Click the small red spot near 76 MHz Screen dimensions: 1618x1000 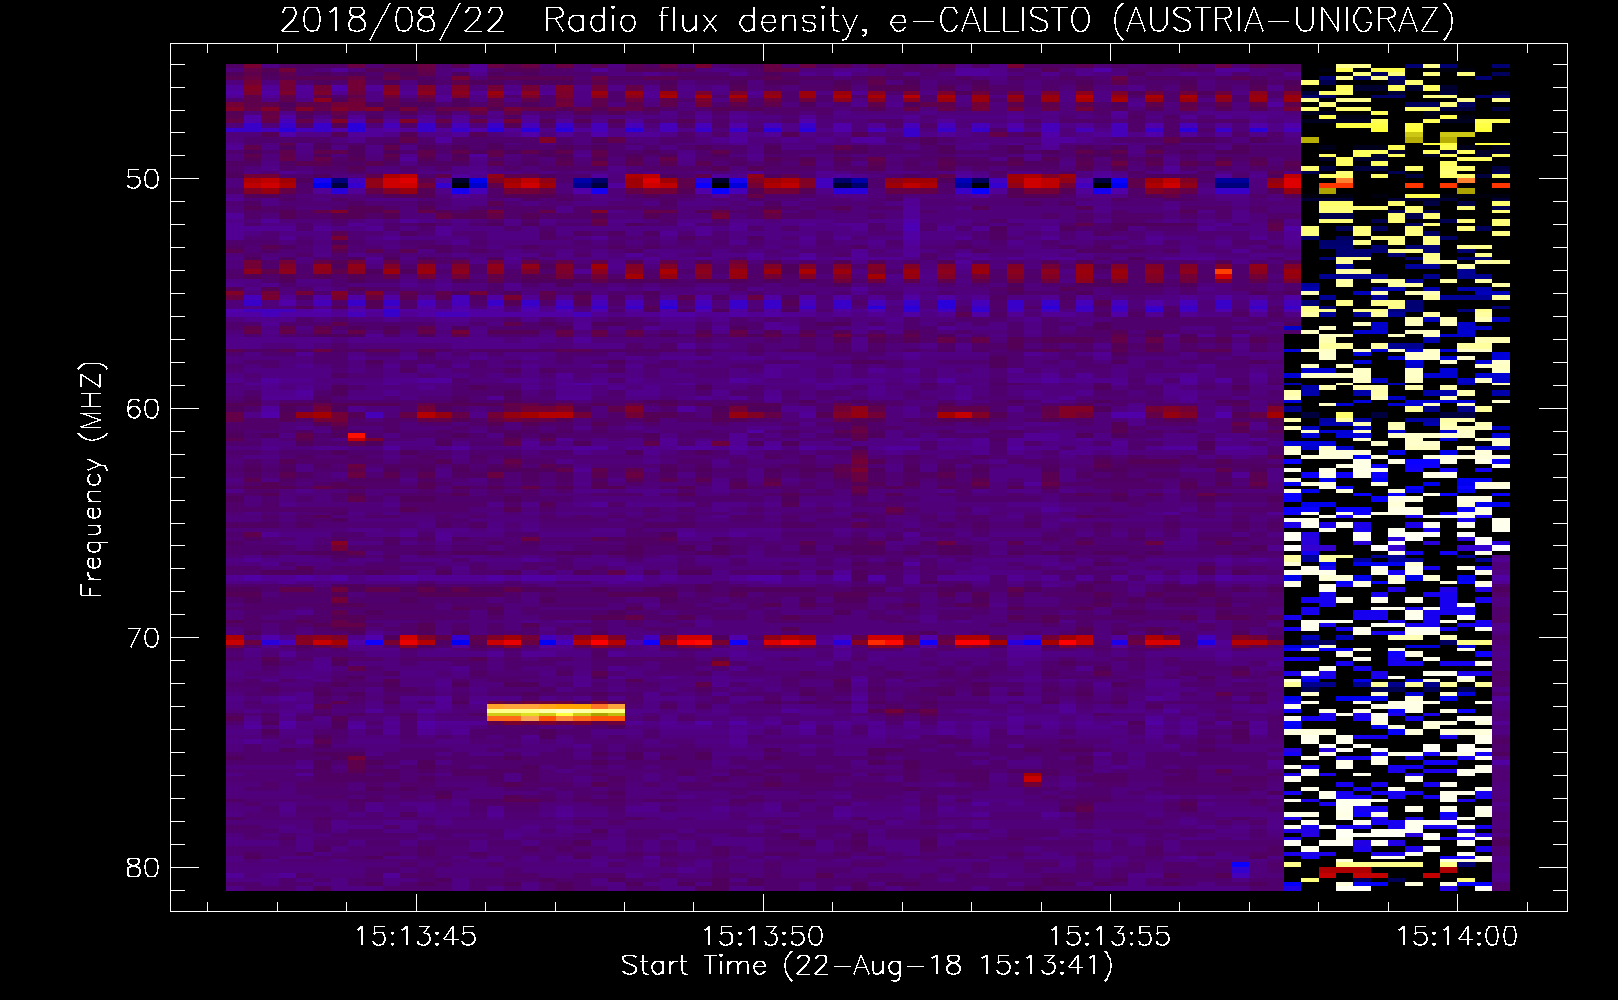1032,778
